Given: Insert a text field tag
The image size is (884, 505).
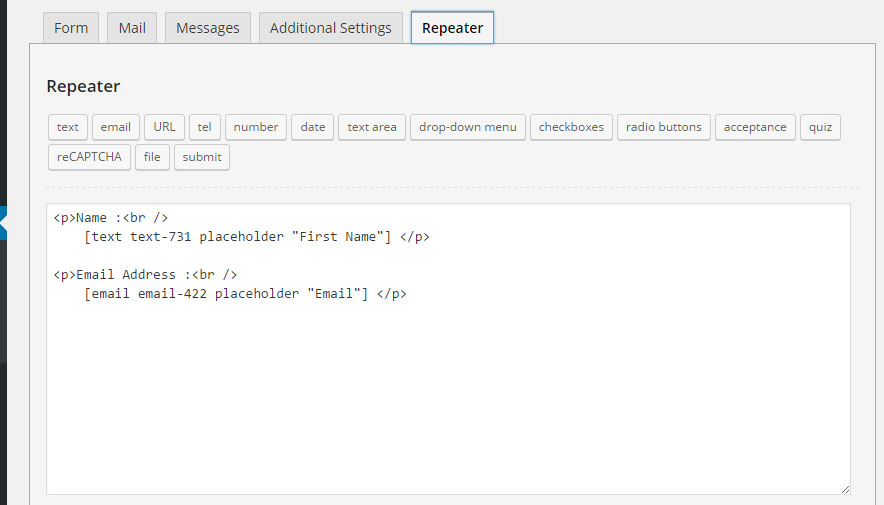Looking at the screenshot, I should click(x=68, y=127).
